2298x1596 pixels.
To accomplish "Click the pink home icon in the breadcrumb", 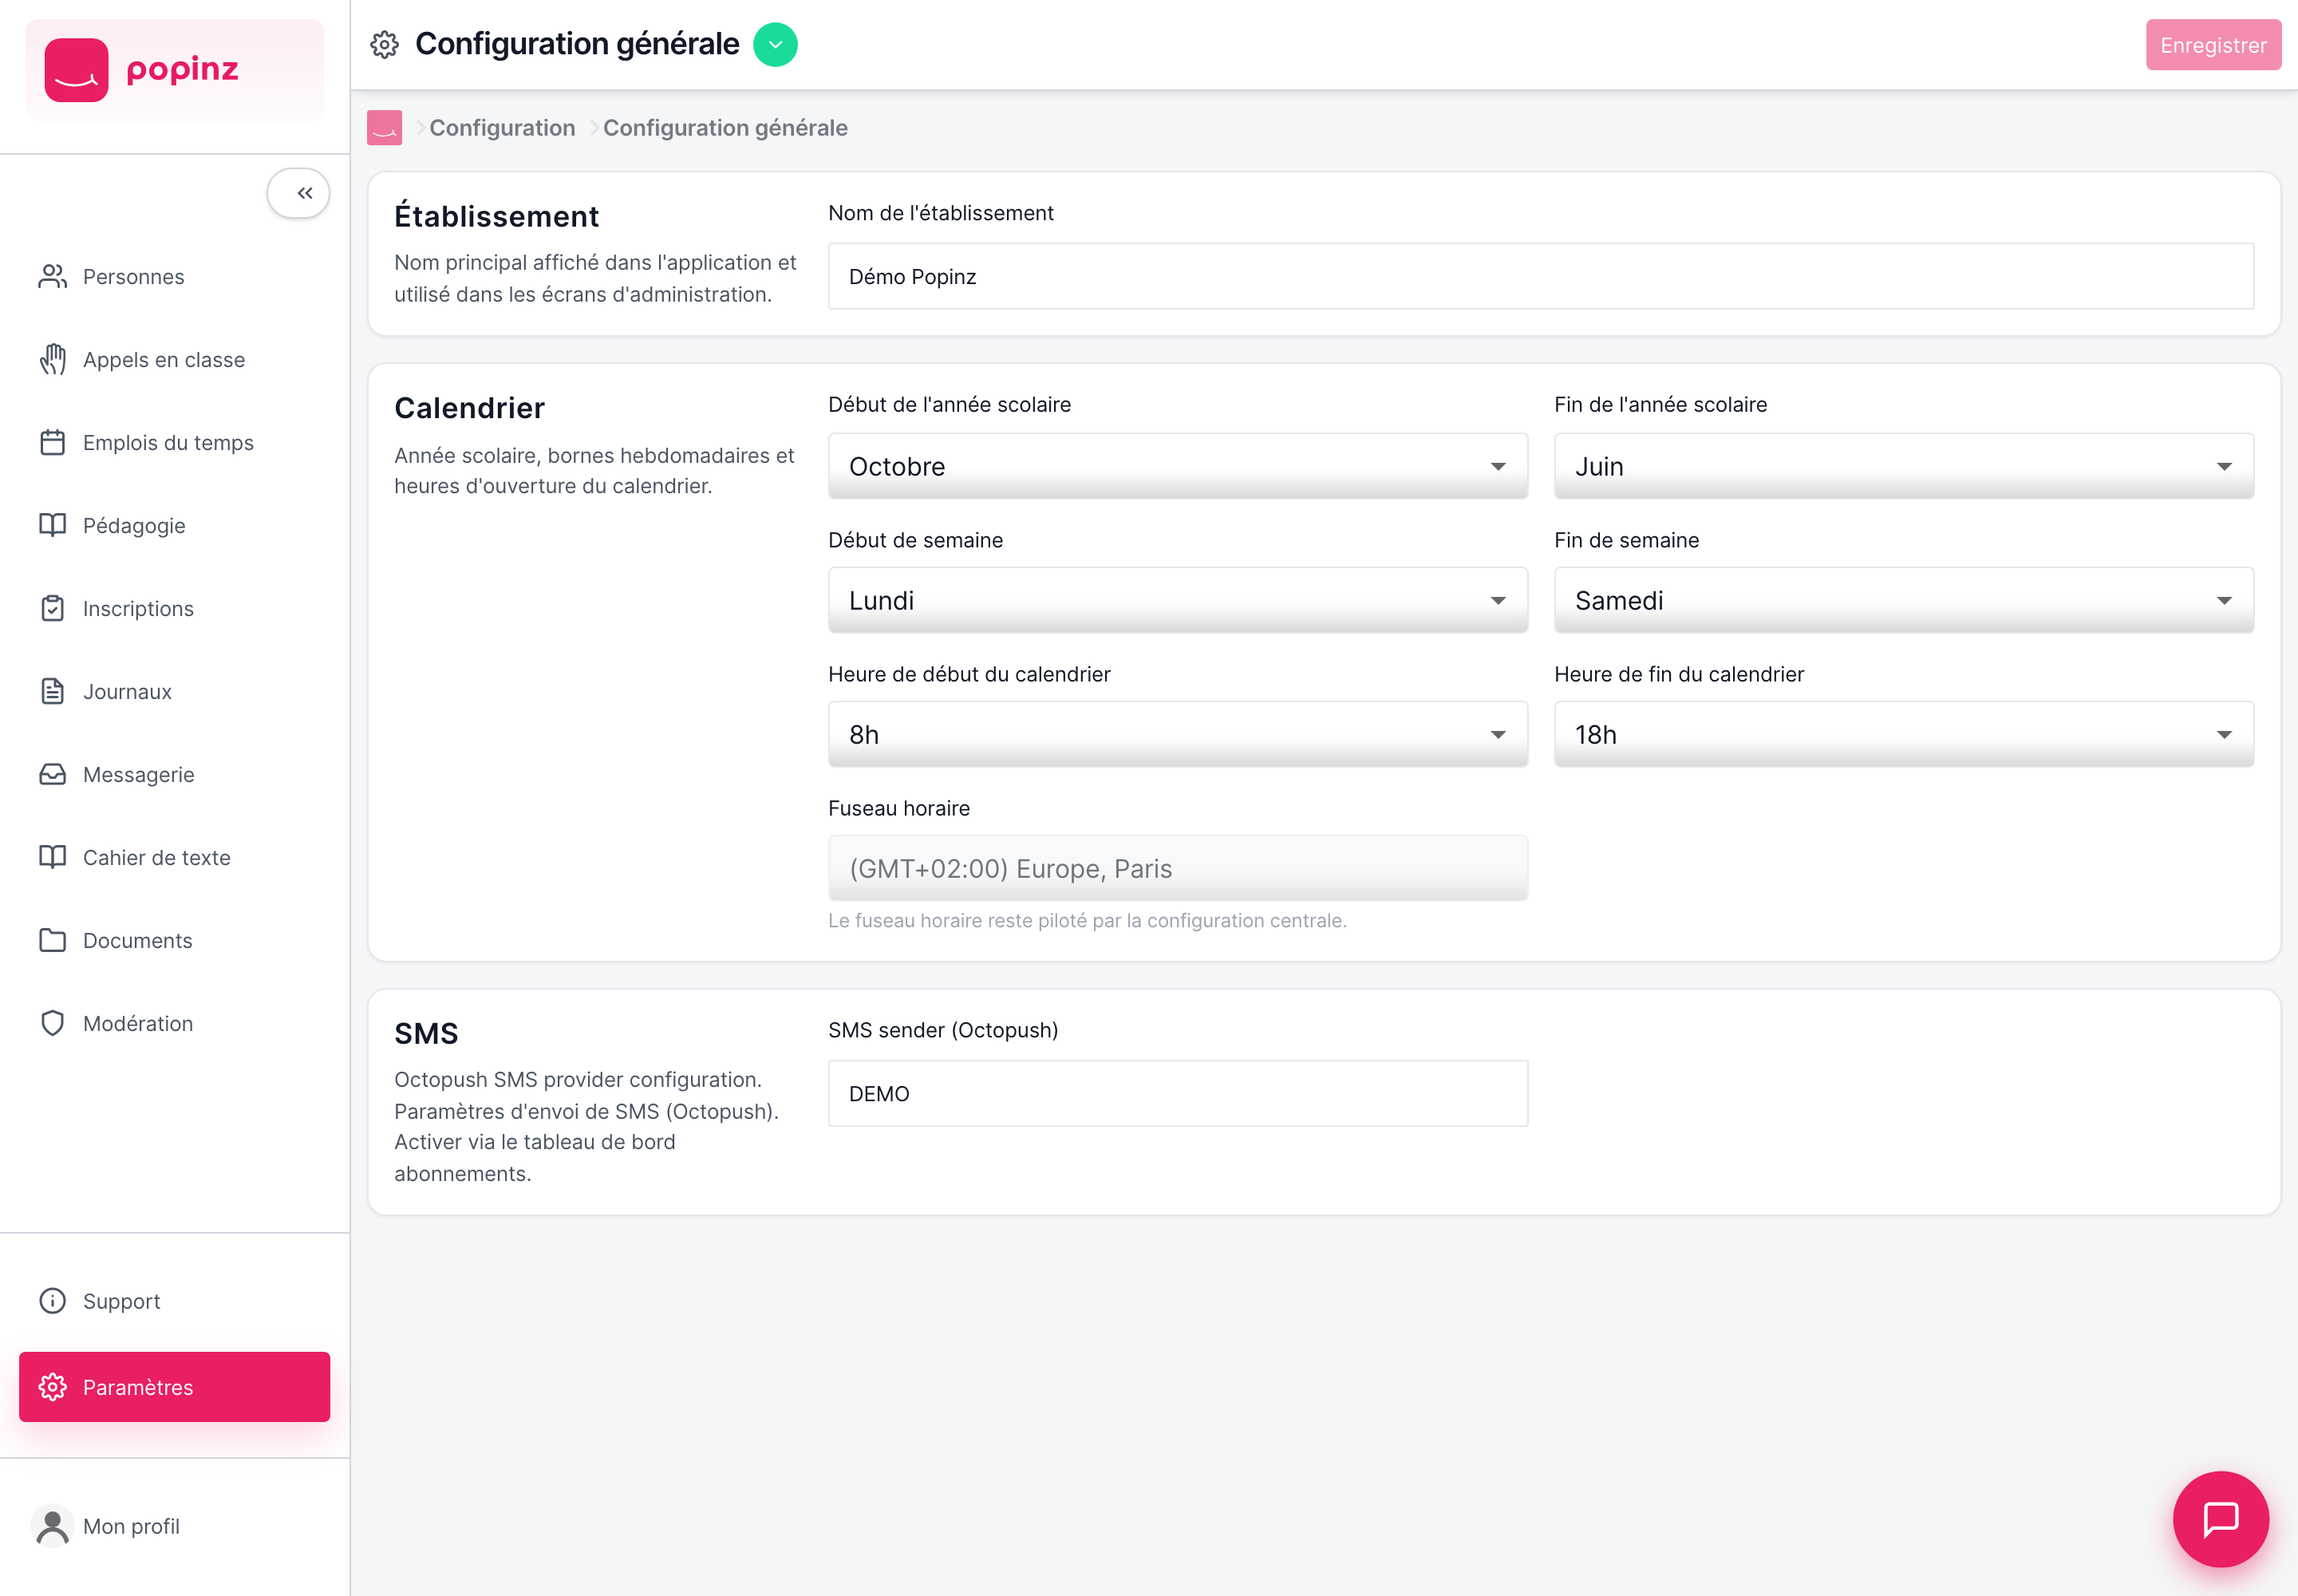I will pyautogui.click(x=384, y=128).
